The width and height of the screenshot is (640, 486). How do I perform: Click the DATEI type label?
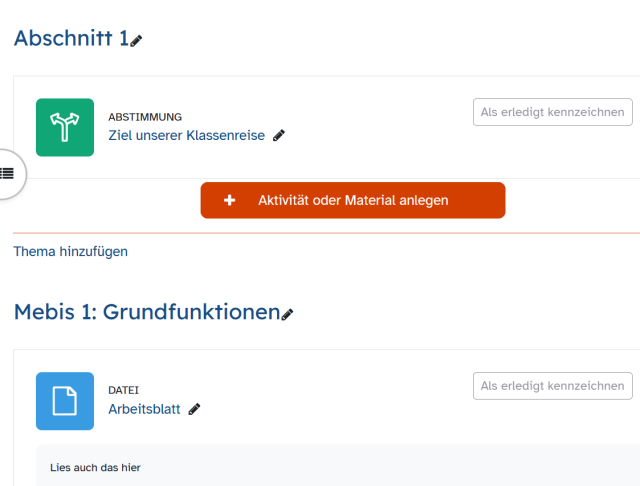[x=124, y=390]
